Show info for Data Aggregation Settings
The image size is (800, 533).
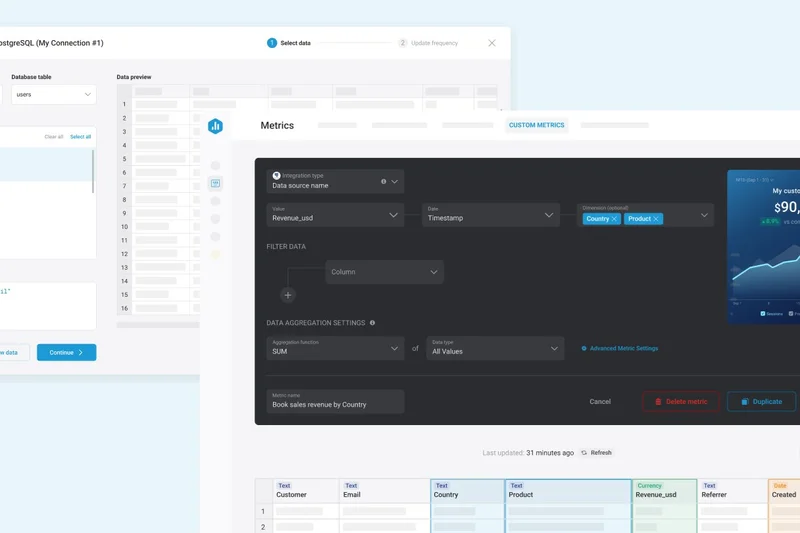tap(372, 323)
